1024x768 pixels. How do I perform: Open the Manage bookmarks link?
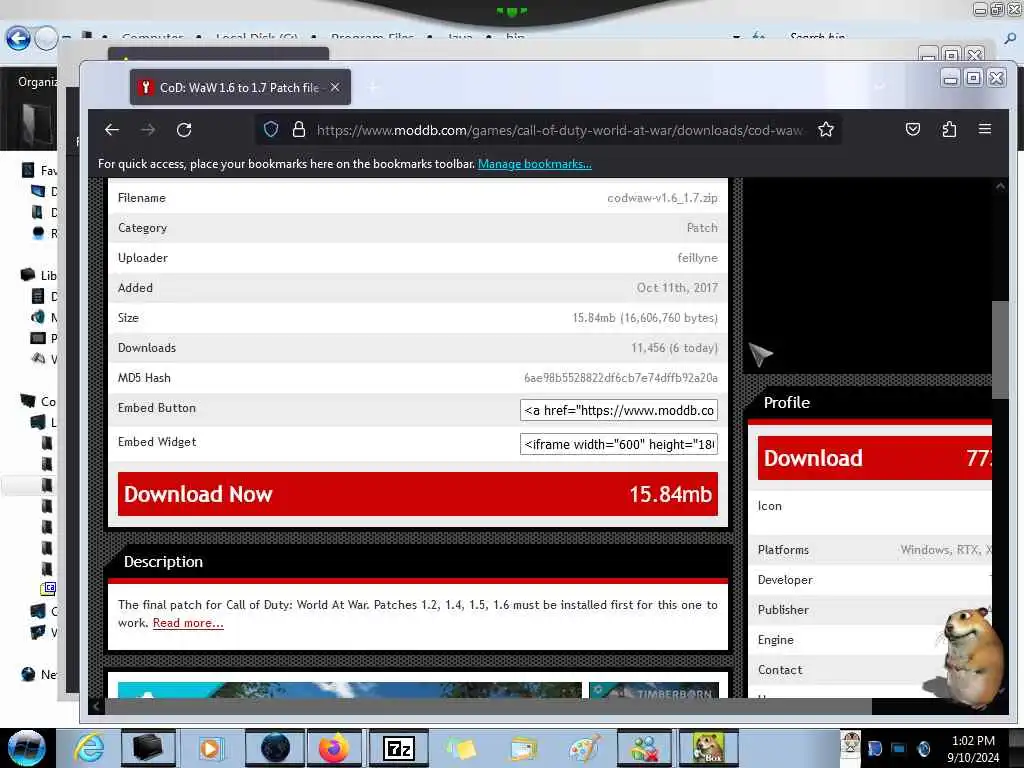pyautogui.click(x=535, y=164)
